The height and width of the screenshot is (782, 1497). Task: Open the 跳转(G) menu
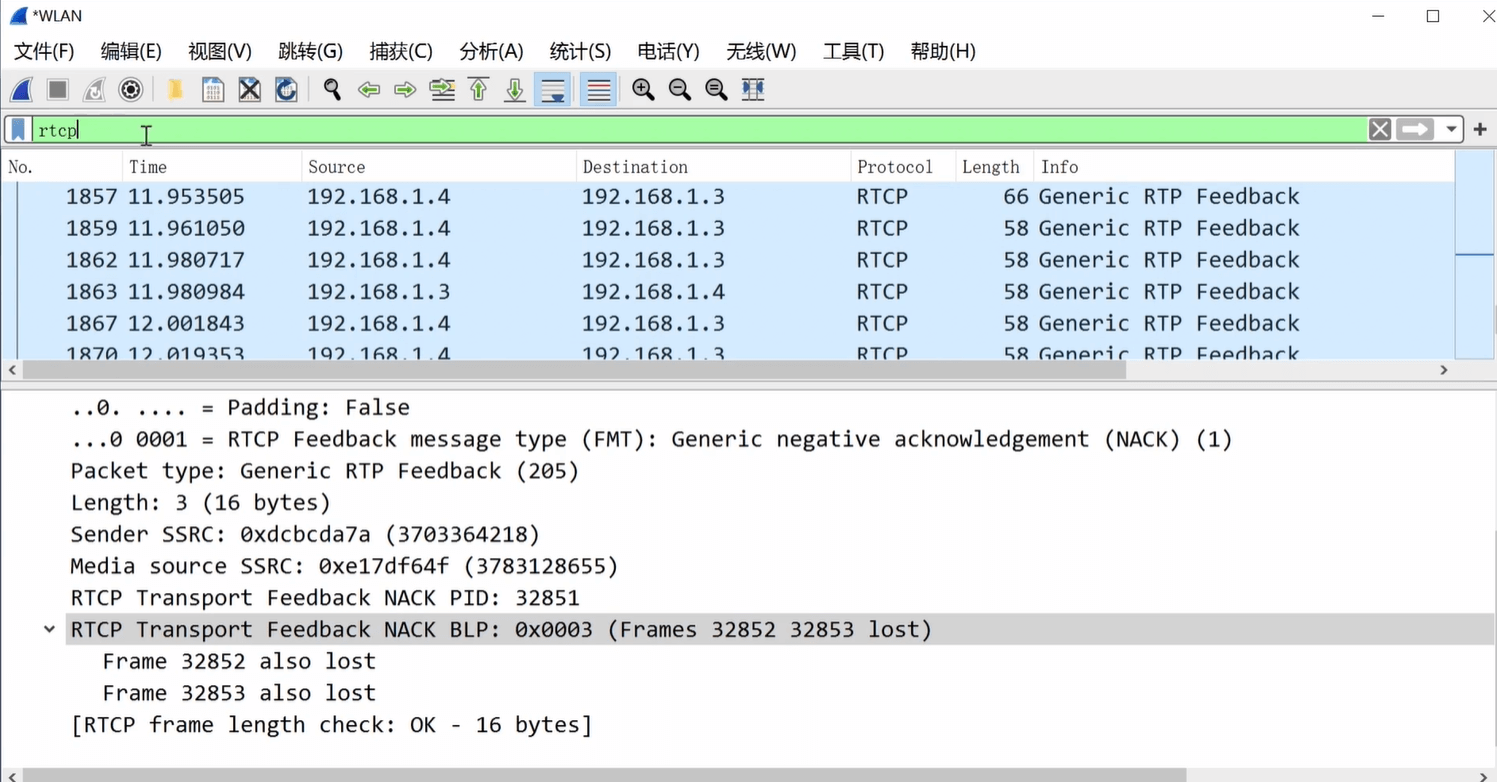coord(310,51)
